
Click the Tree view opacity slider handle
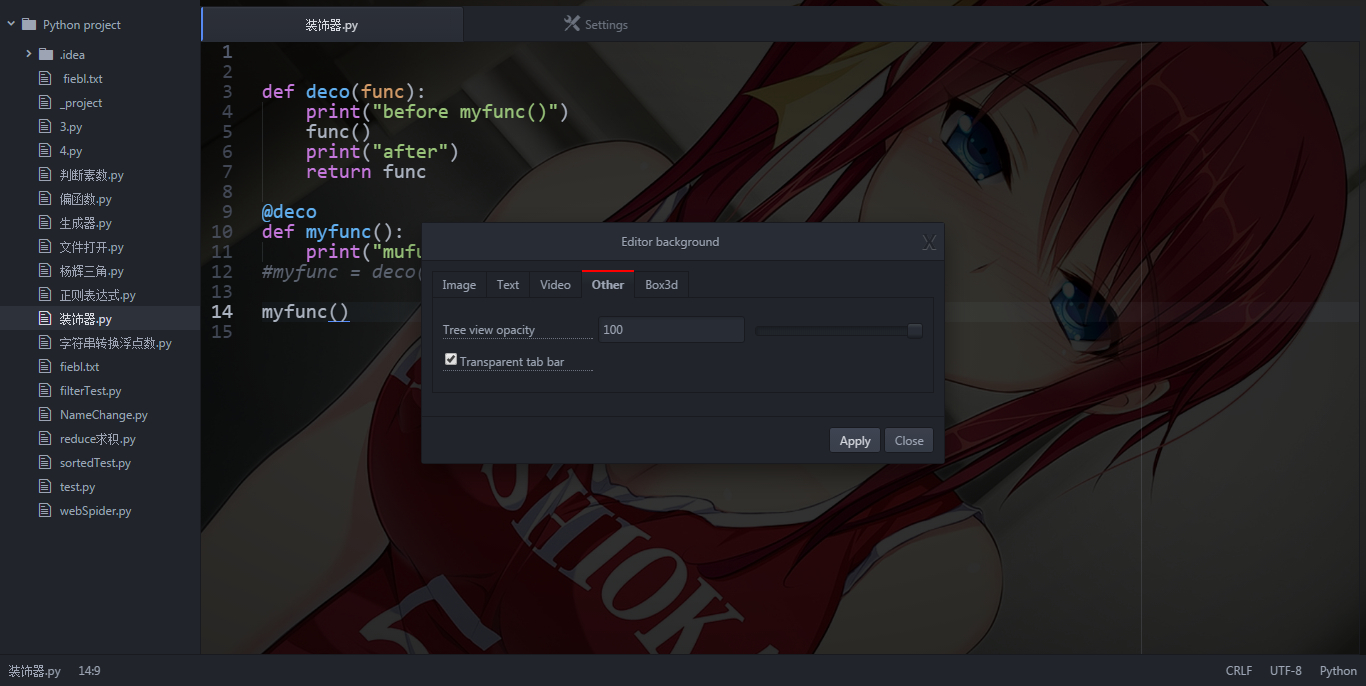click(x=914, y=330)
